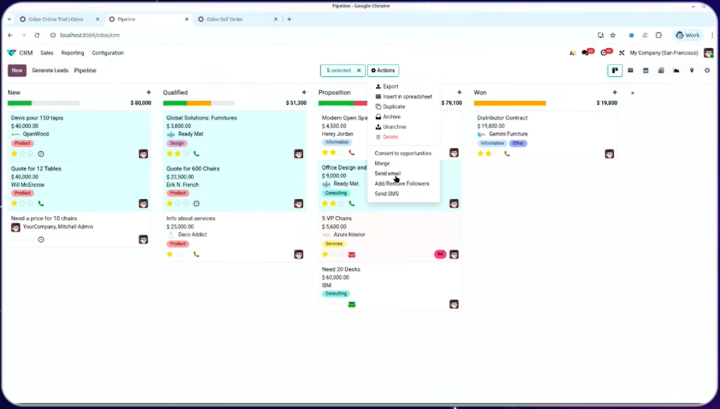Set first priority star on 5 VP Chairs
Screen dimensions: 720x409
pos(325,254)
